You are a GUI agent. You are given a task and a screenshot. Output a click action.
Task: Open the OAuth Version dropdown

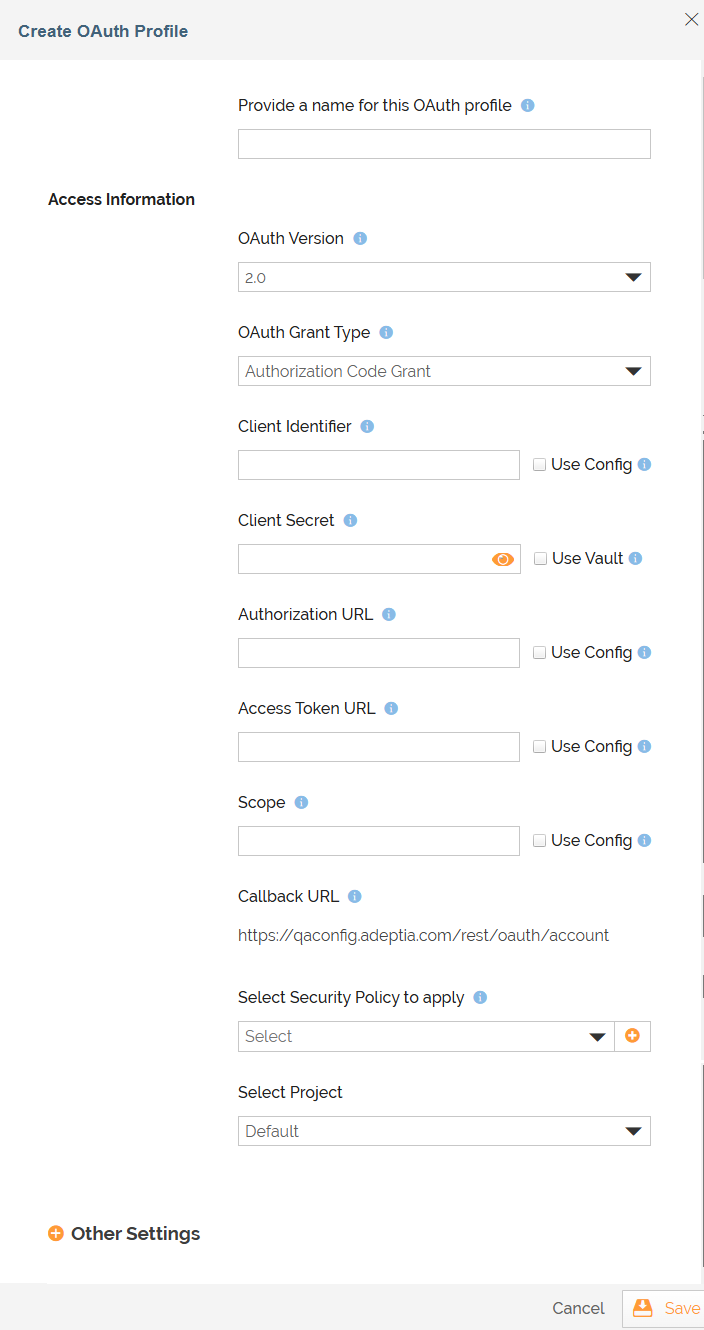(444, 277)
